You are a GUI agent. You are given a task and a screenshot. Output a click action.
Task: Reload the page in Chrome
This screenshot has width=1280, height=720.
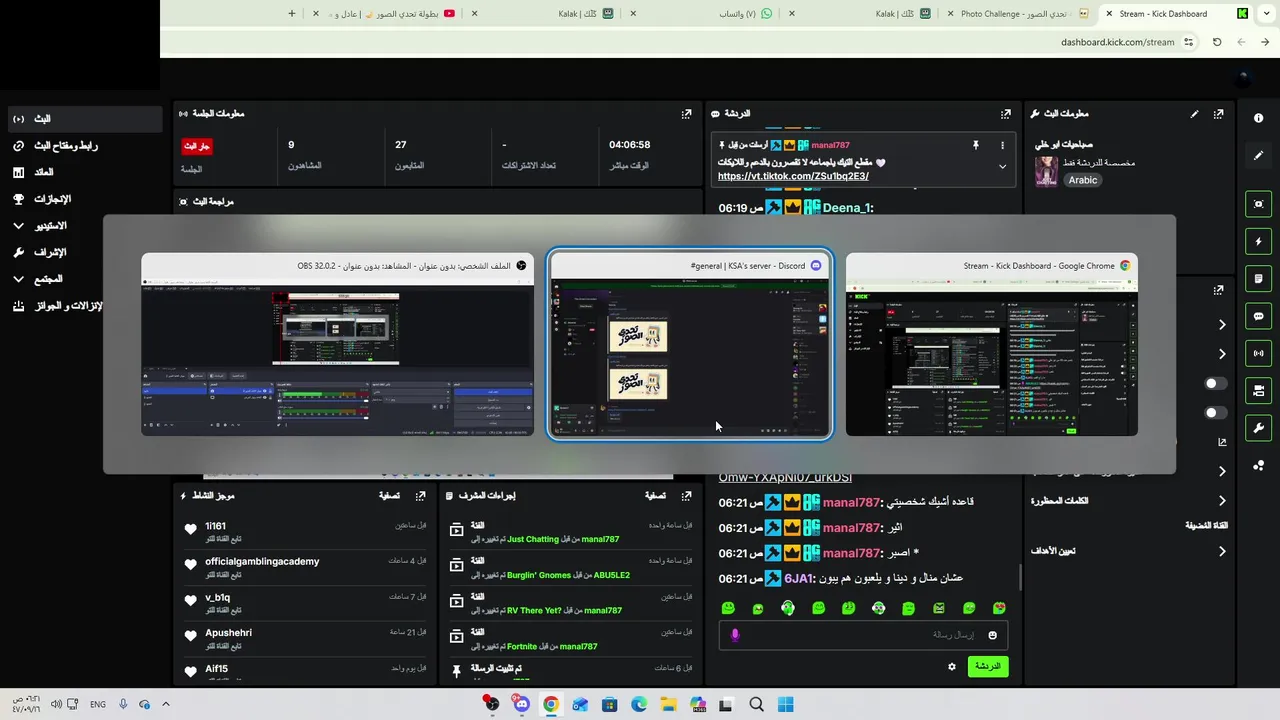pos(1217,42)
